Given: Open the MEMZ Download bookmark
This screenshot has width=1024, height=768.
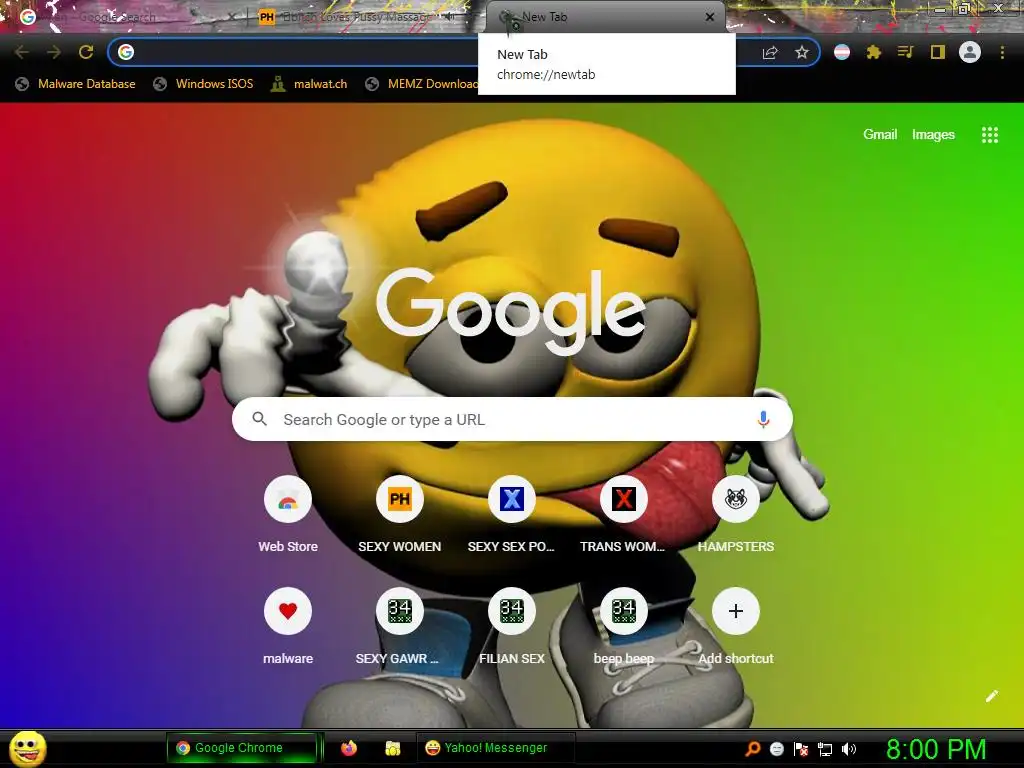Looking at the screenshot, I should 422,84.
